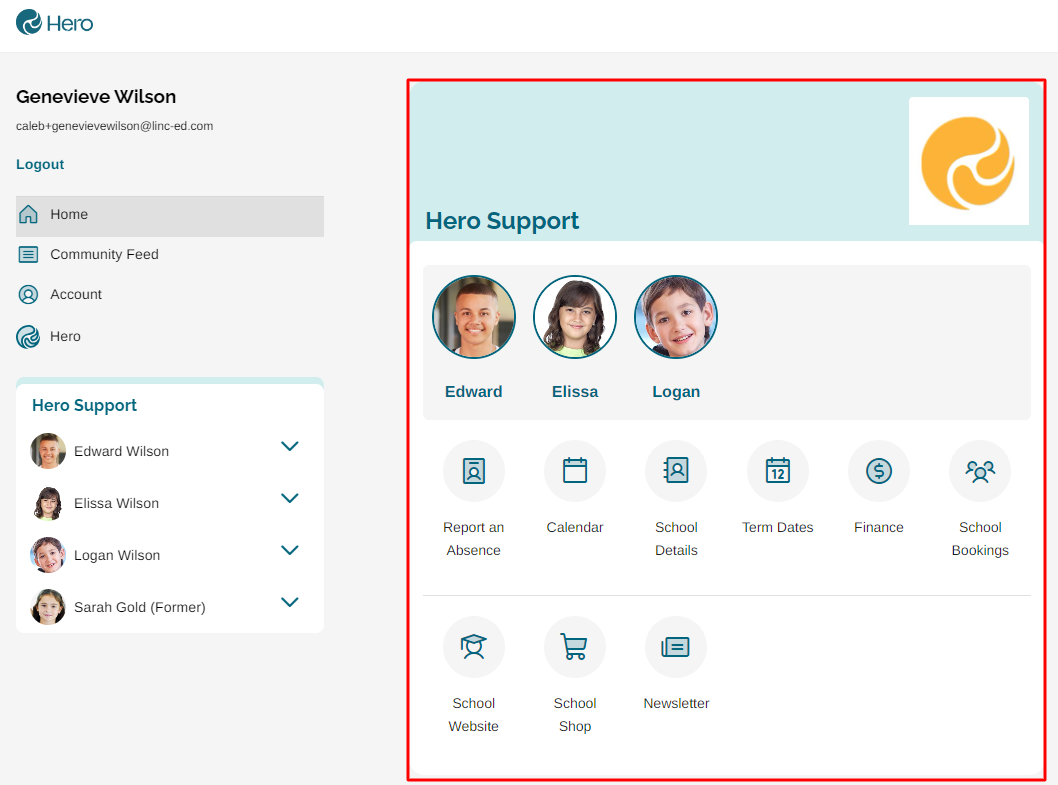Open the School Website icon
Screen dimensions: 1058x785
[474, 647]
